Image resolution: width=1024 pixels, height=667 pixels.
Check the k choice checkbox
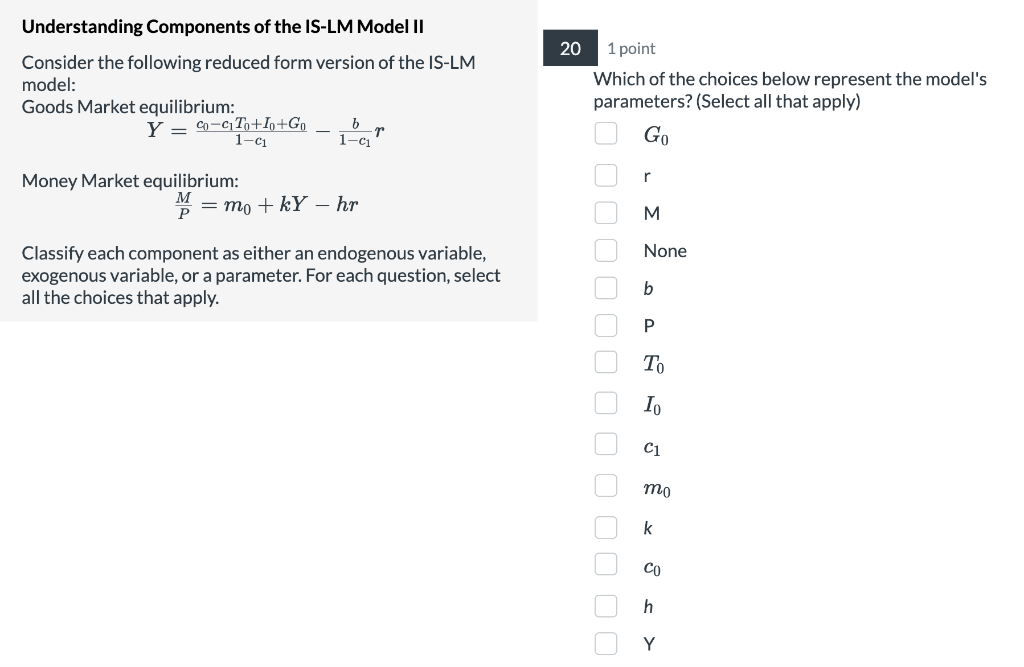(x=606, y=526)
